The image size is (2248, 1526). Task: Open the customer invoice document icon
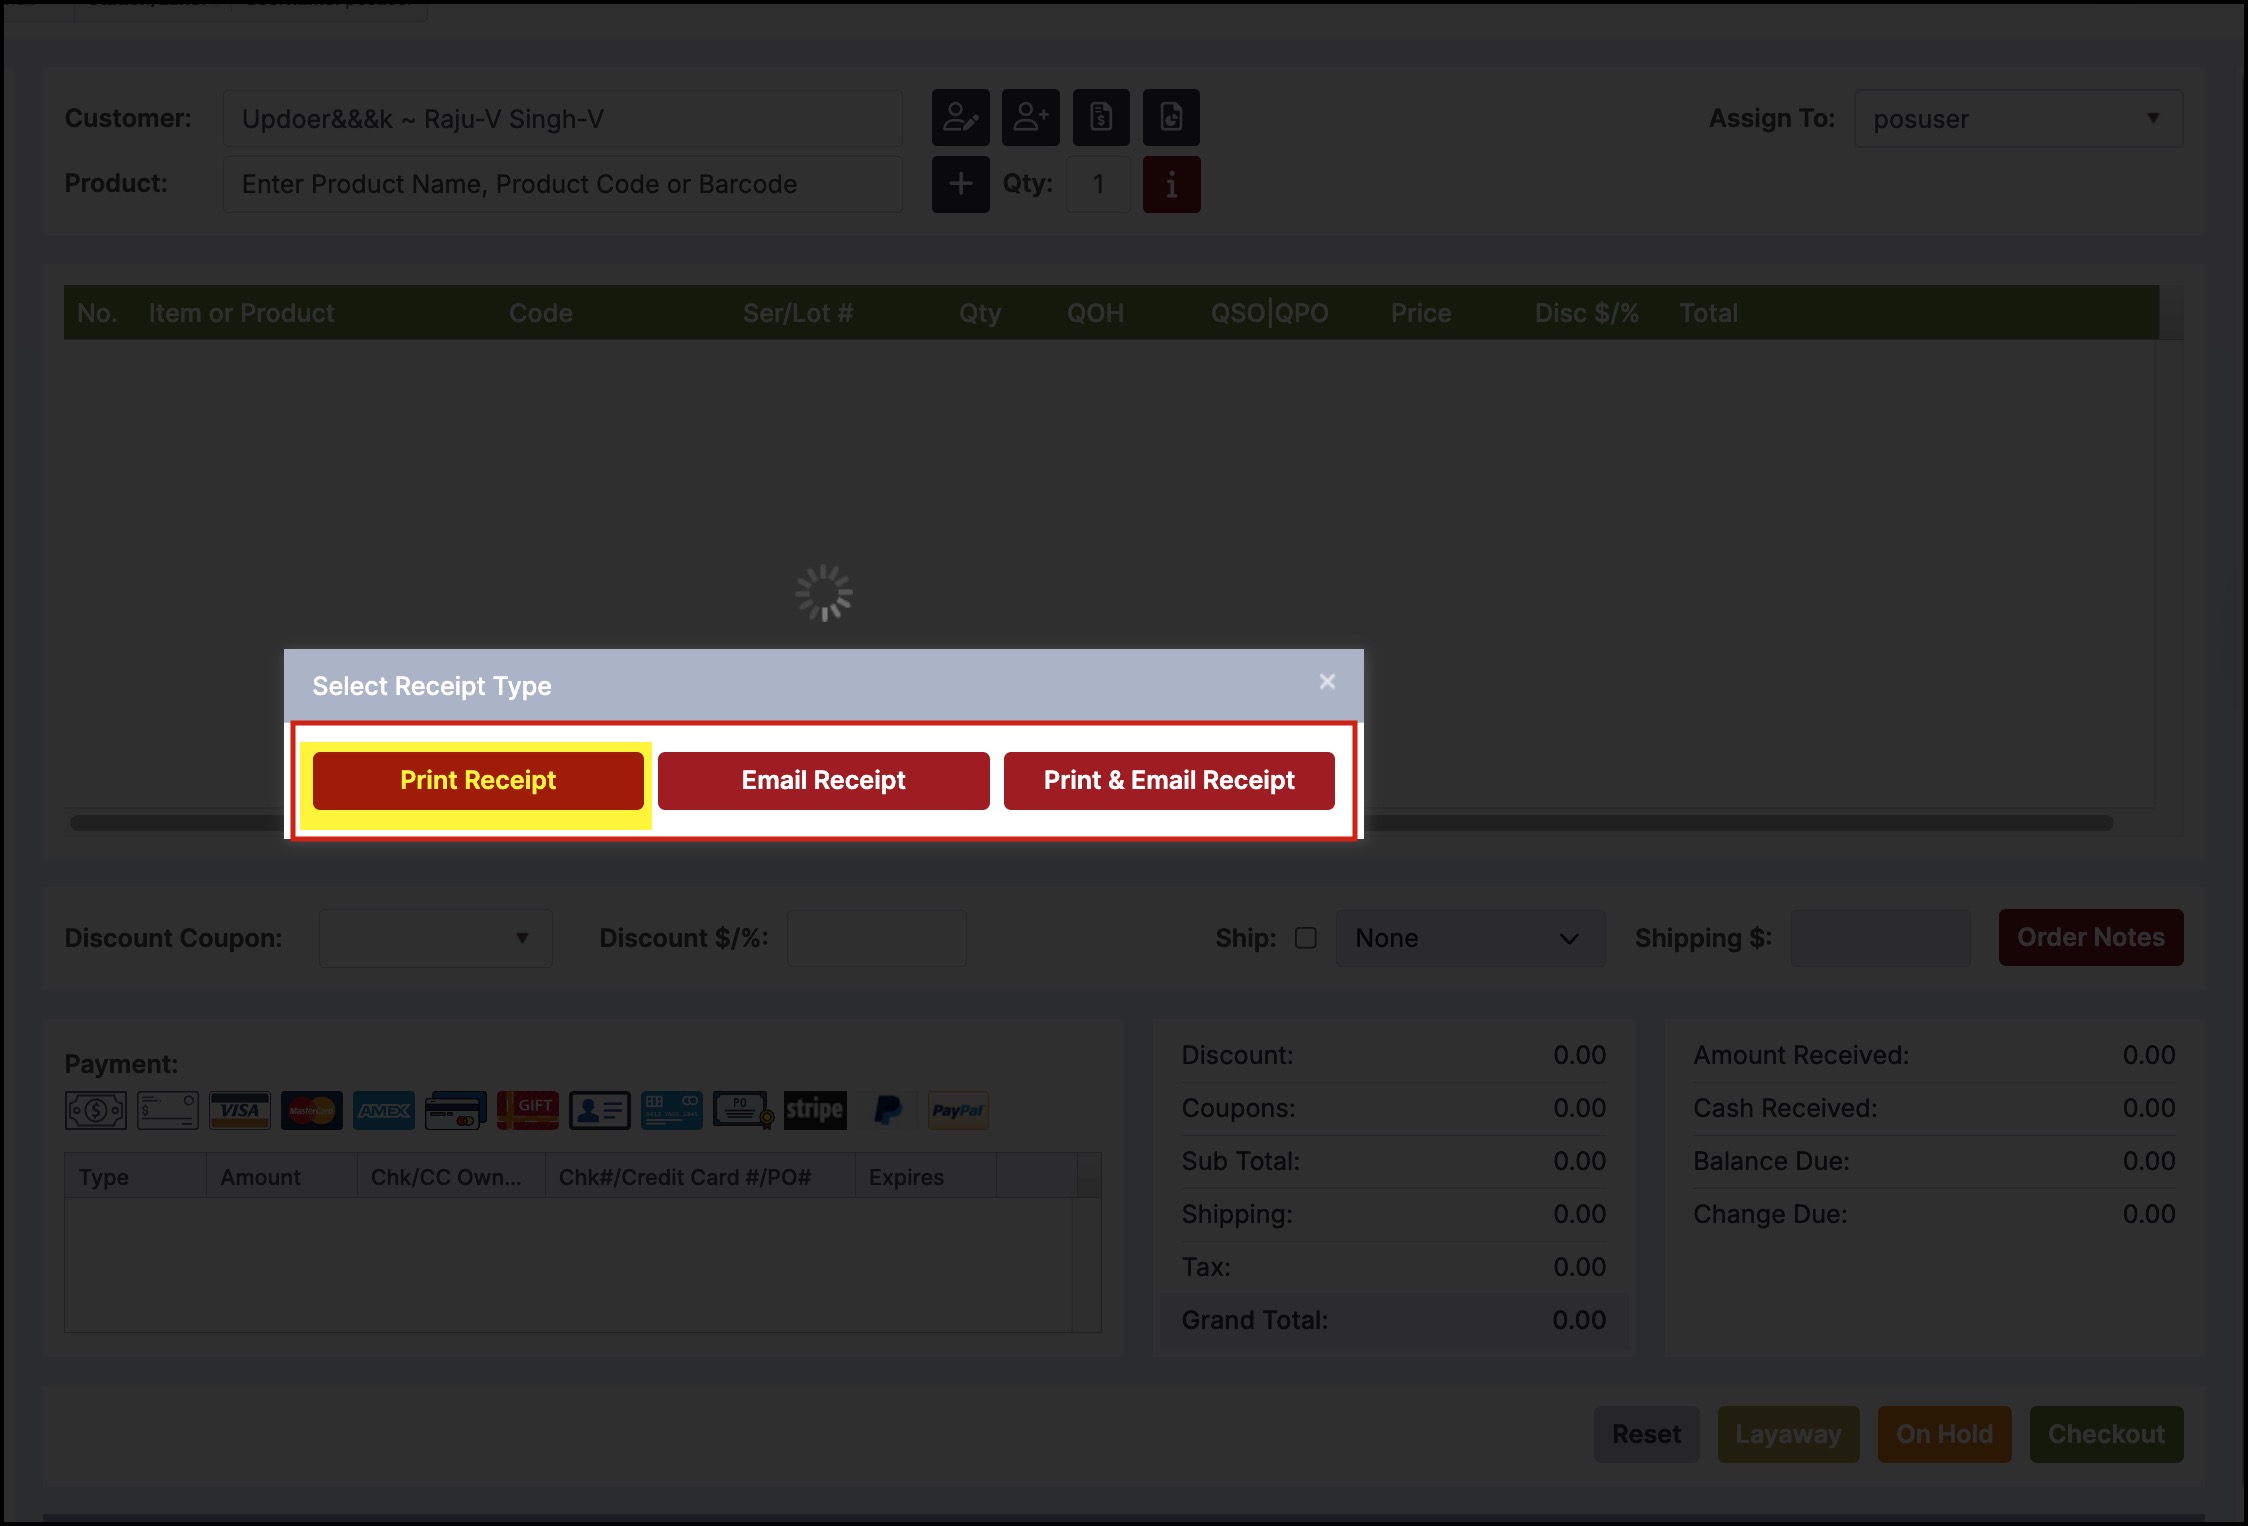click(x=1101, y=118)
